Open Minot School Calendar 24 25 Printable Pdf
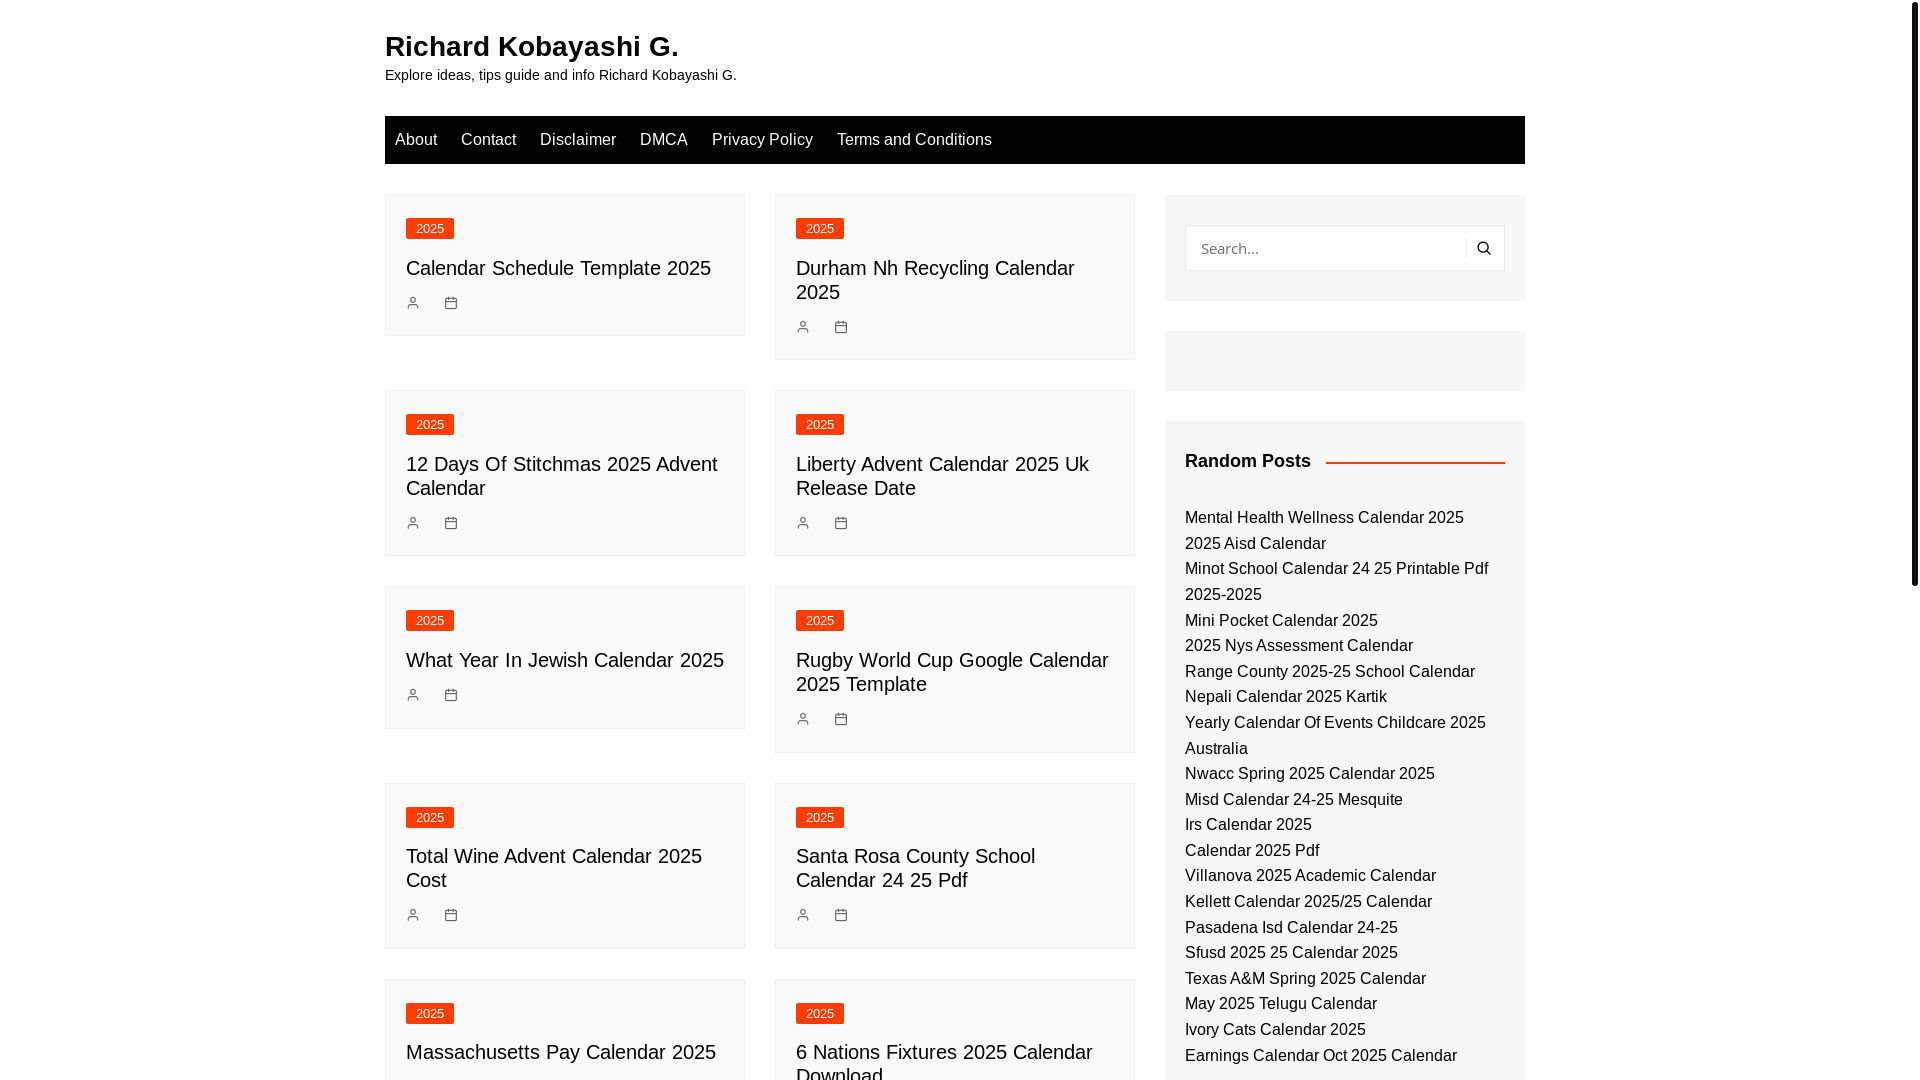 1336,582
